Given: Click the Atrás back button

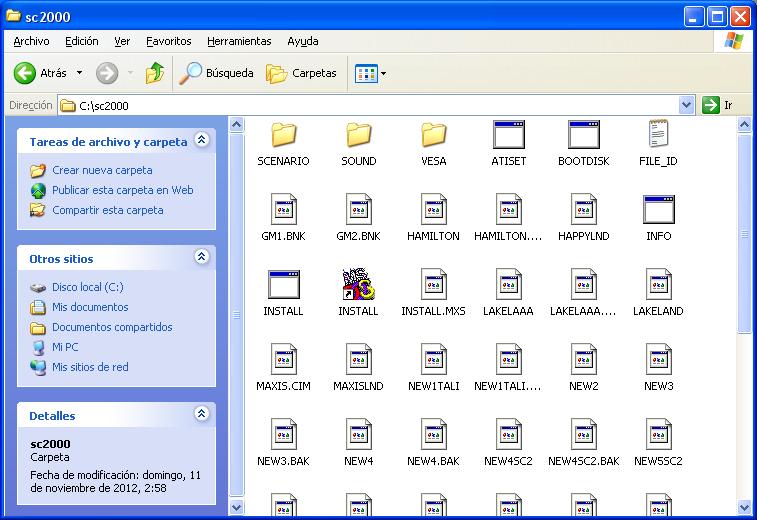Looking at the screenshot, I should coord(40,73).
